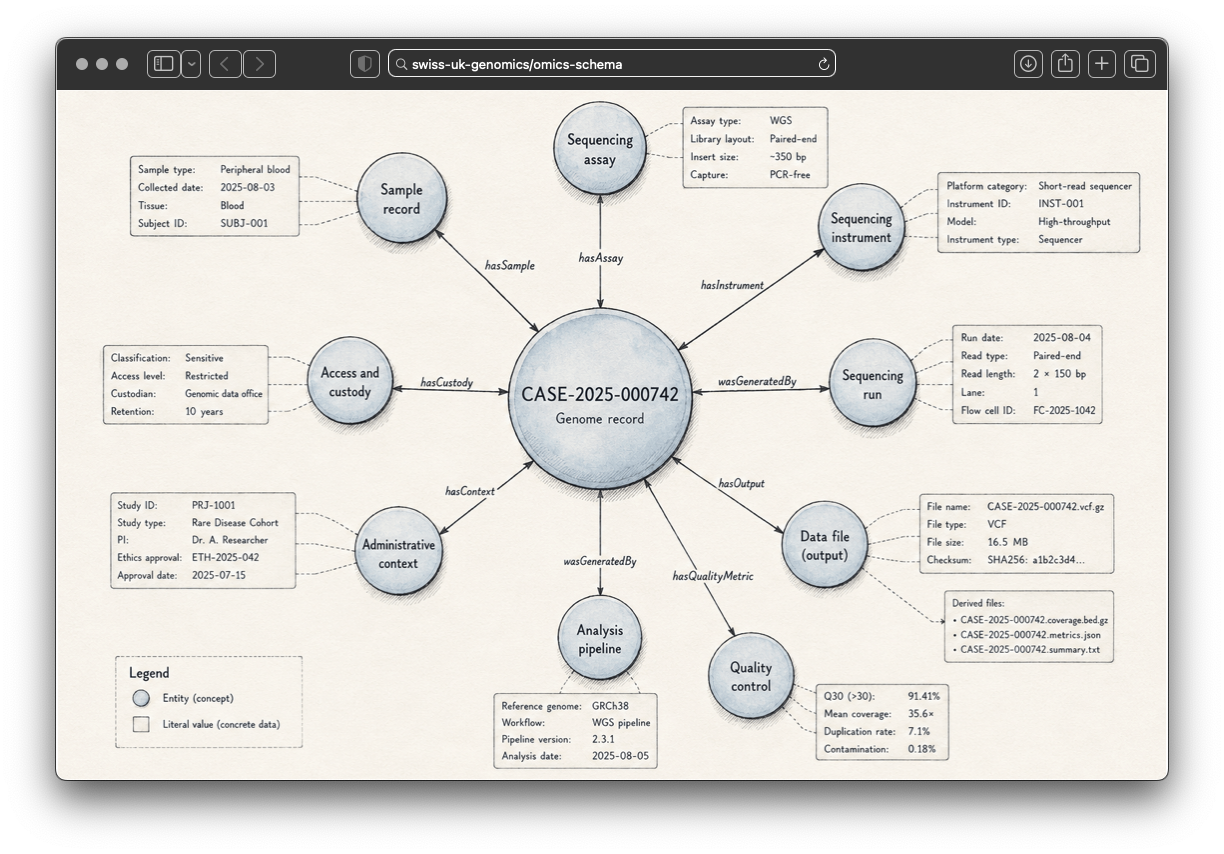The height and width of the screenshot is (854, 1224).
Task: Select the Administrative context node
Action: [x=399, y=553]
